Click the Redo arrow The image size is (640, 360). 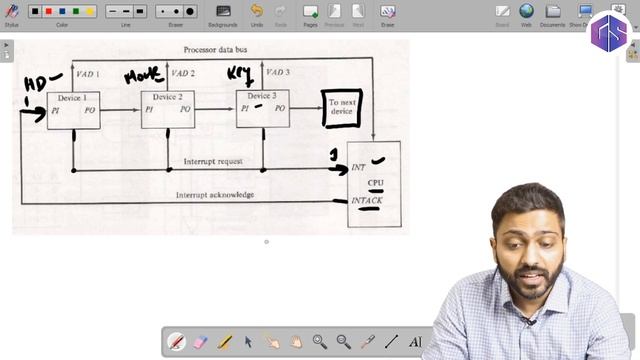click(280, 15)
